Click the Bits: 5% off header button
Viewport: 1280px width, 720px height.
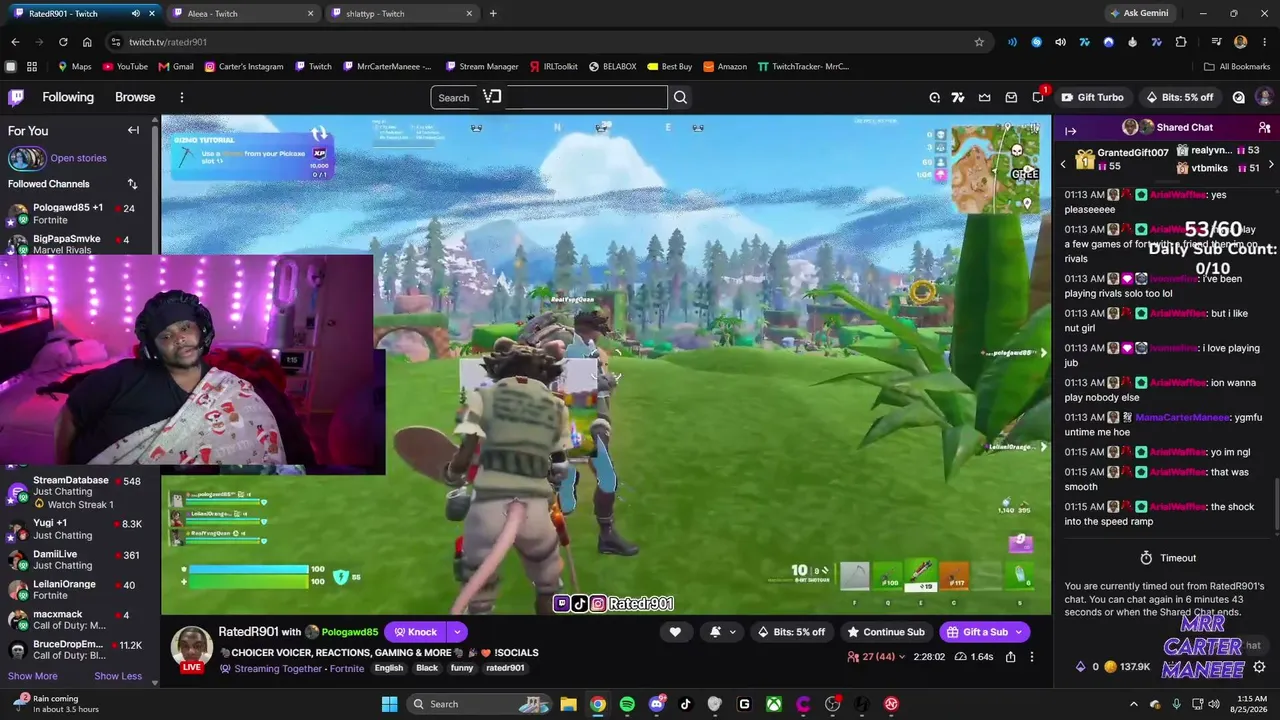(1180, 97)
